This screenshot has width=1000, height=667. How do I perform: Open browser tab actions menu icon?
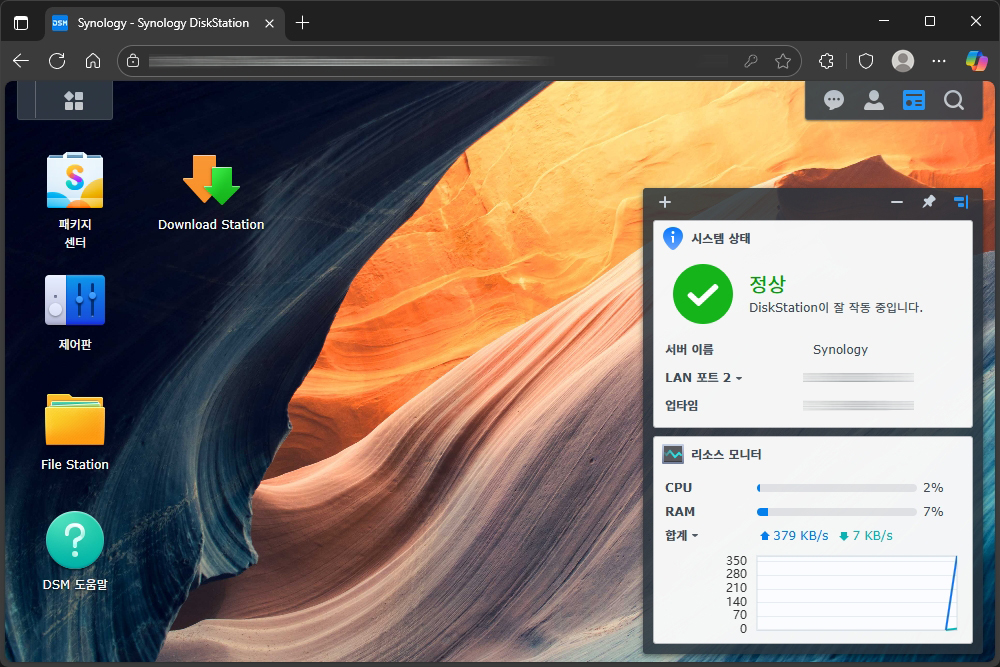tap(21, 23)
